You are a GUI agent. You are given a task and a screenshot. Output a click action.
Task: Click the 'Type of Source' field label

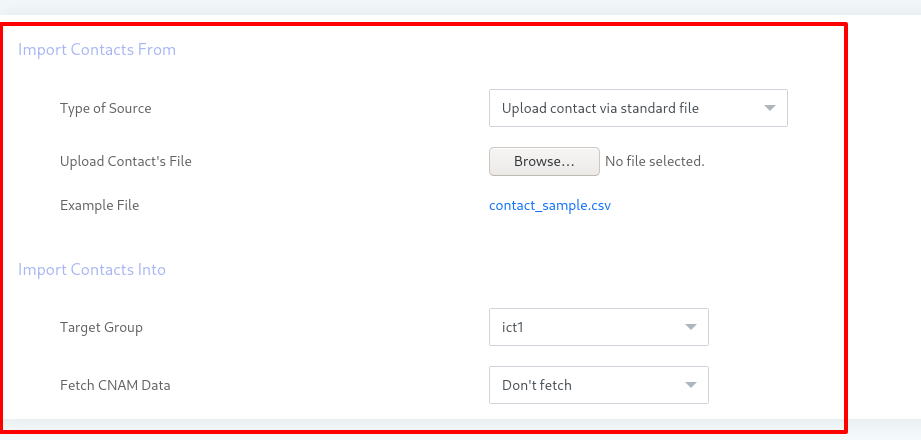coord(106,108)
